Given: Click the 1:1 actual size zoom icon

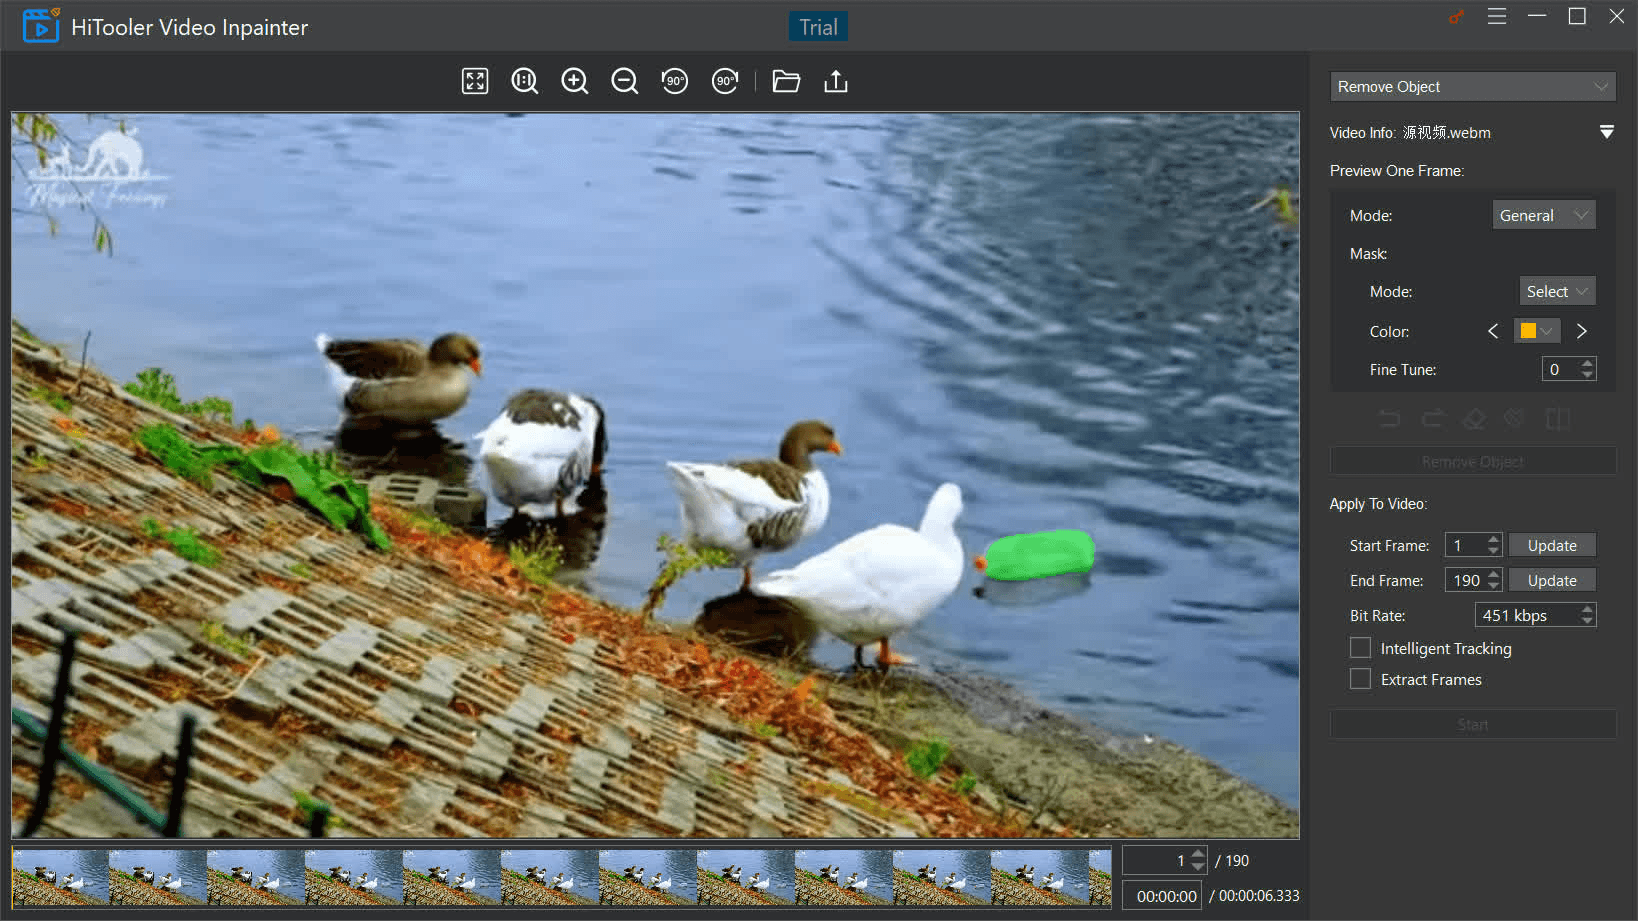Looking at the screenshot, I should 525,81.
